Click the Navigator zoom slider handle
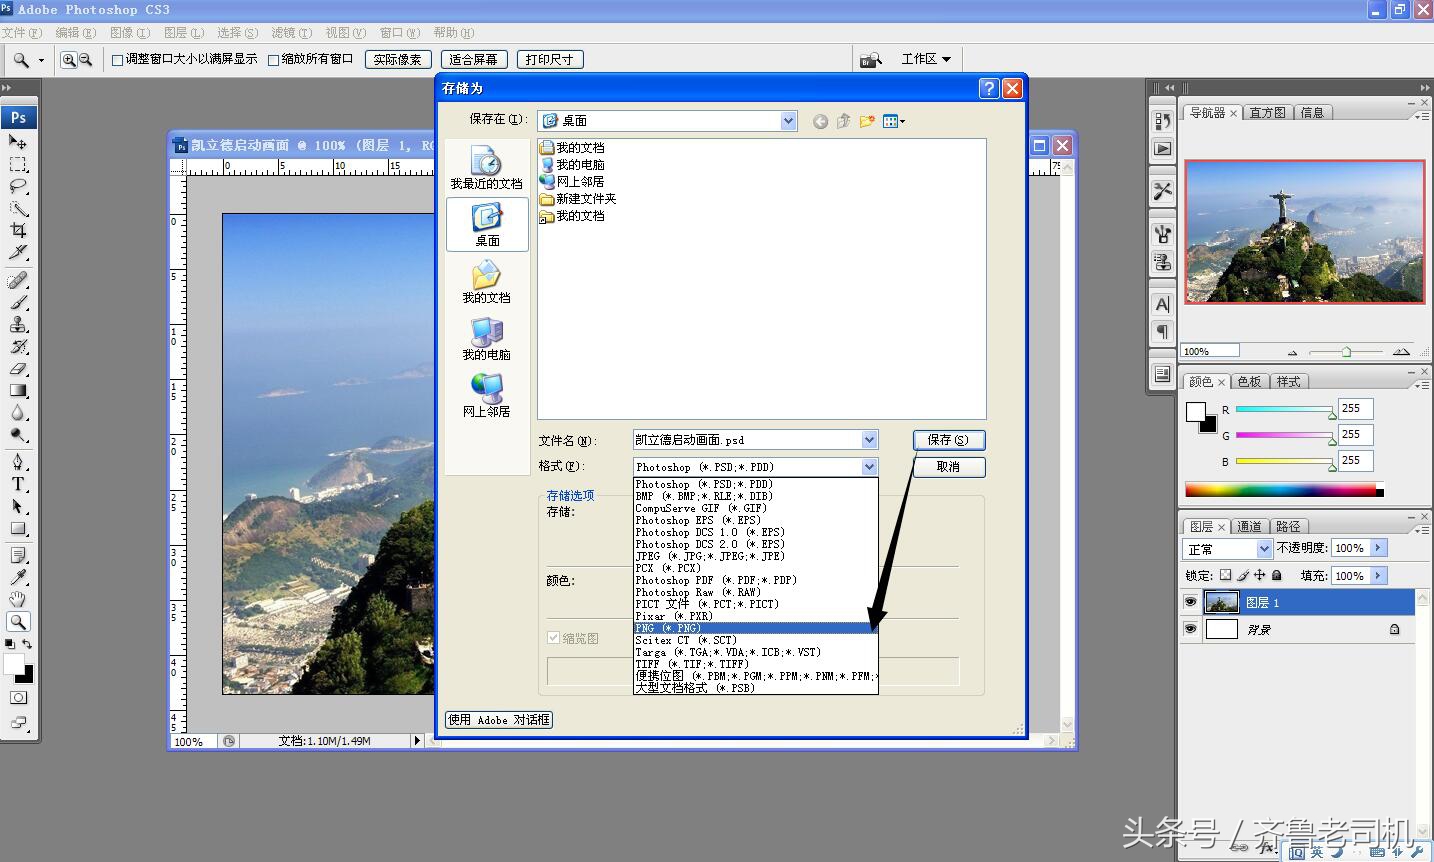1434x862 pixels. pos(1346,352)
